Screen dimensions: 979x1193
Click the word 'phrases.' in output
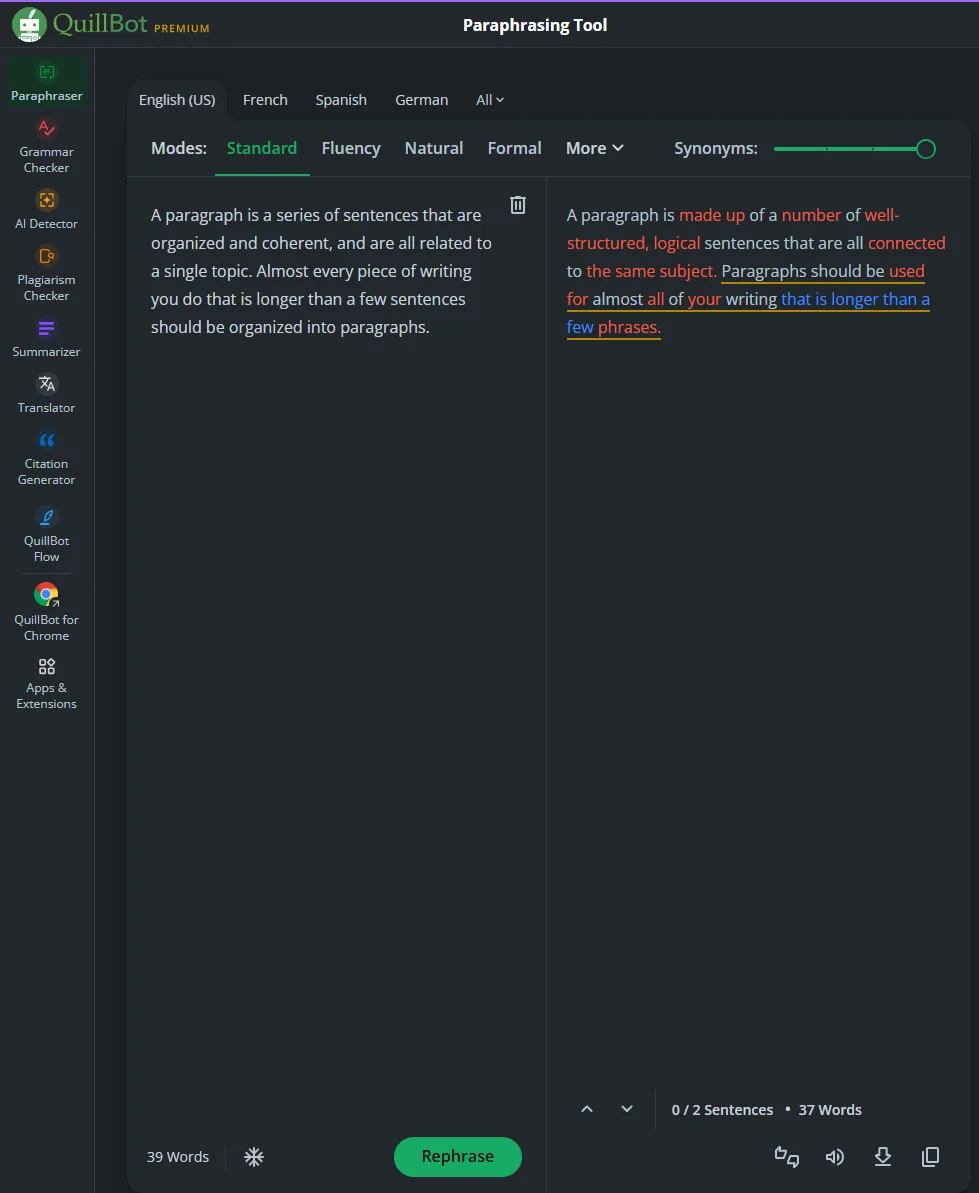pyautogui.click(x=629, y=327)
